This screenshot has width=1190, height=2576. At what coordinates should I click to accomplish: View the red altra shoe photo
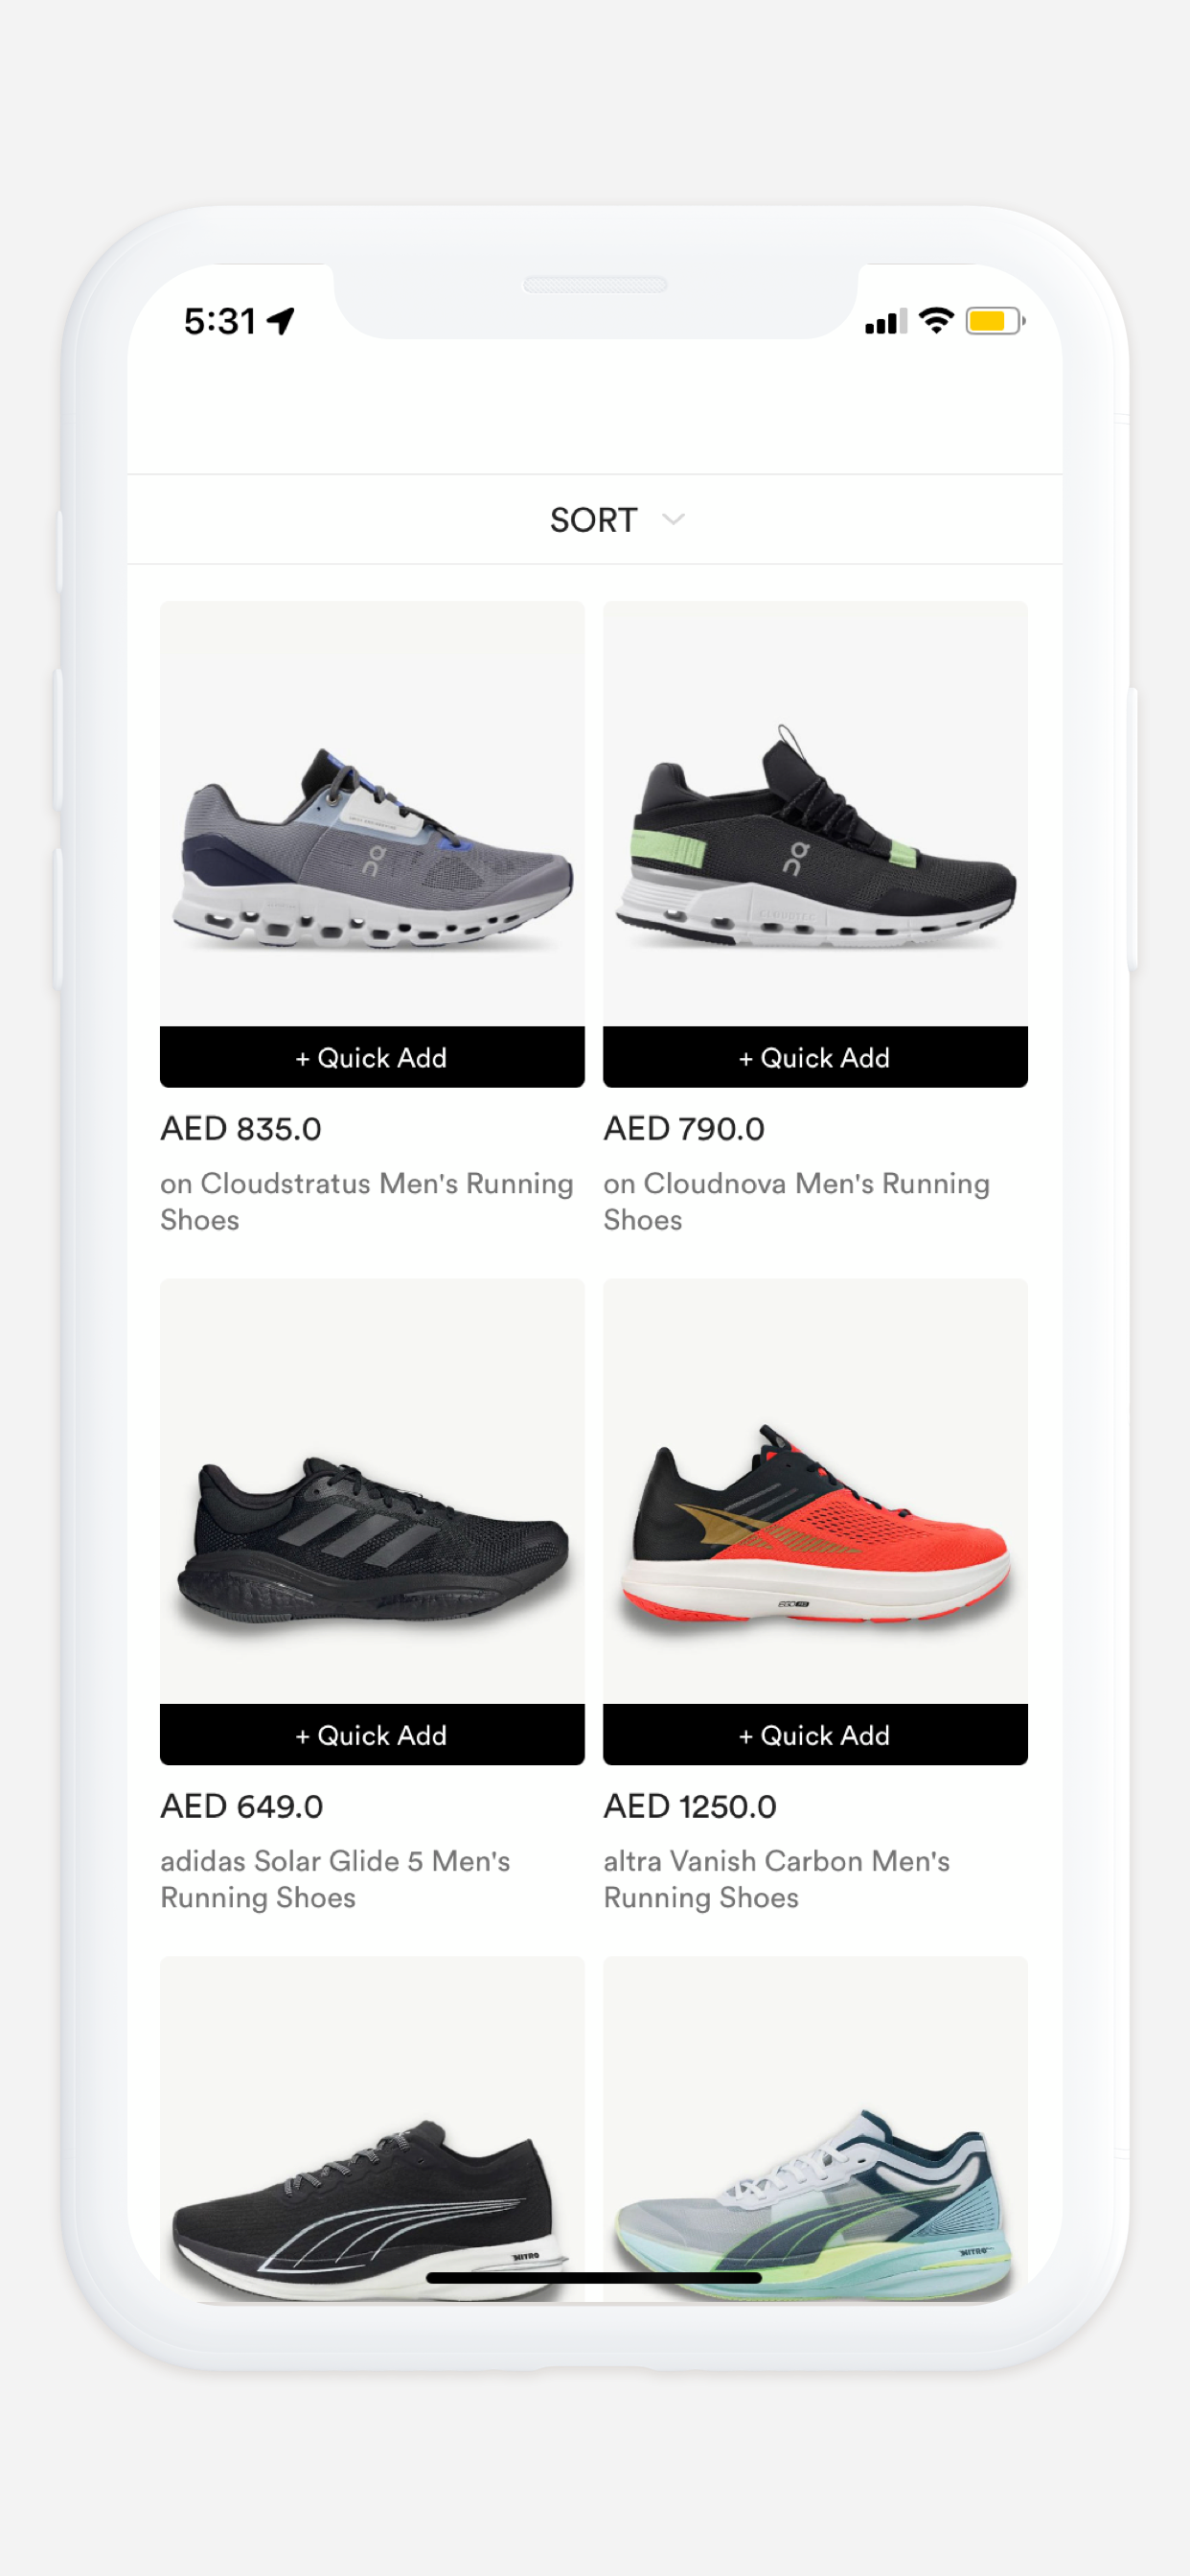point(815,1491)
